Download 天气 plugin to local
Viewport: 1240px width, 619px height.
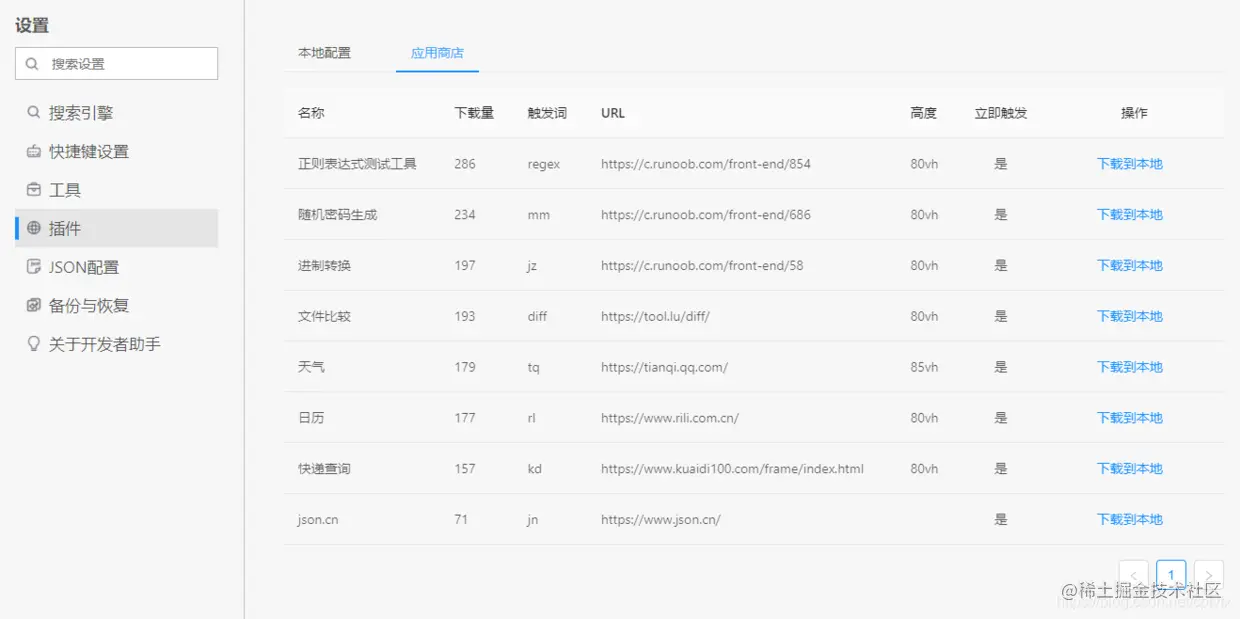pos(1130,367)
